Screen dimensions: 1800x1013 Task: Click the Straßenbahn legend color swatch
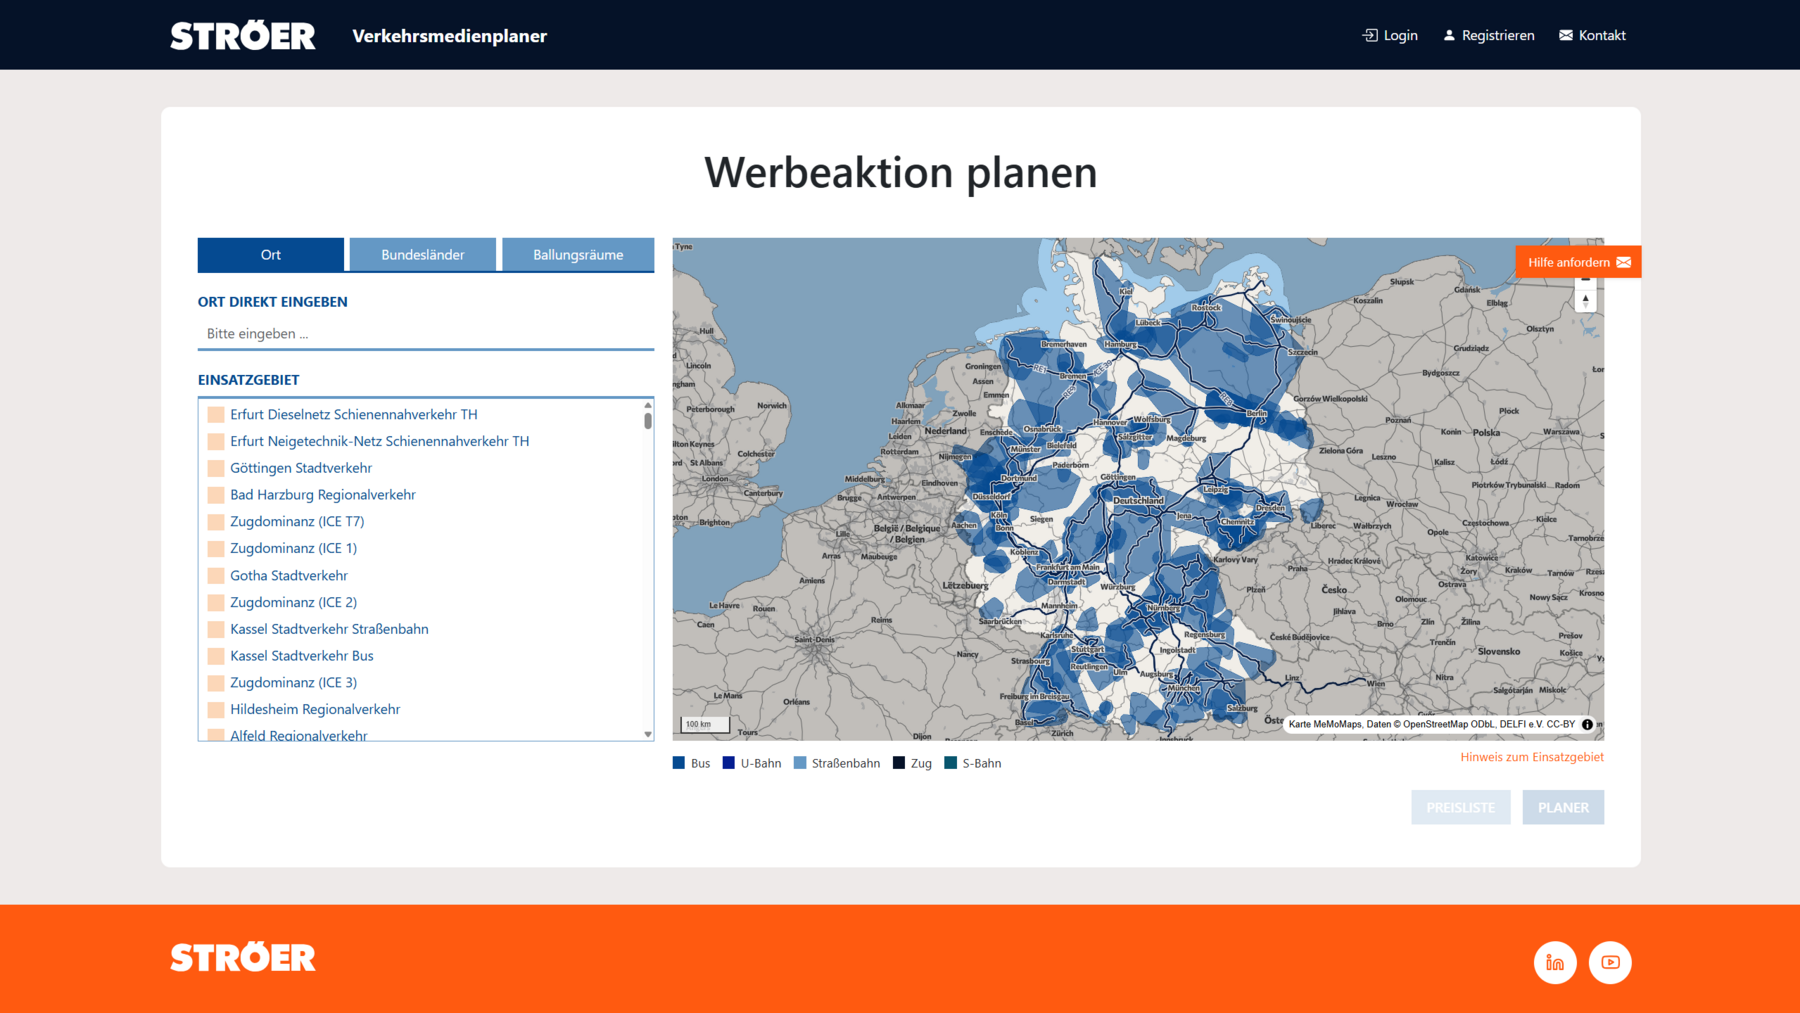click(x=800, y=763)
